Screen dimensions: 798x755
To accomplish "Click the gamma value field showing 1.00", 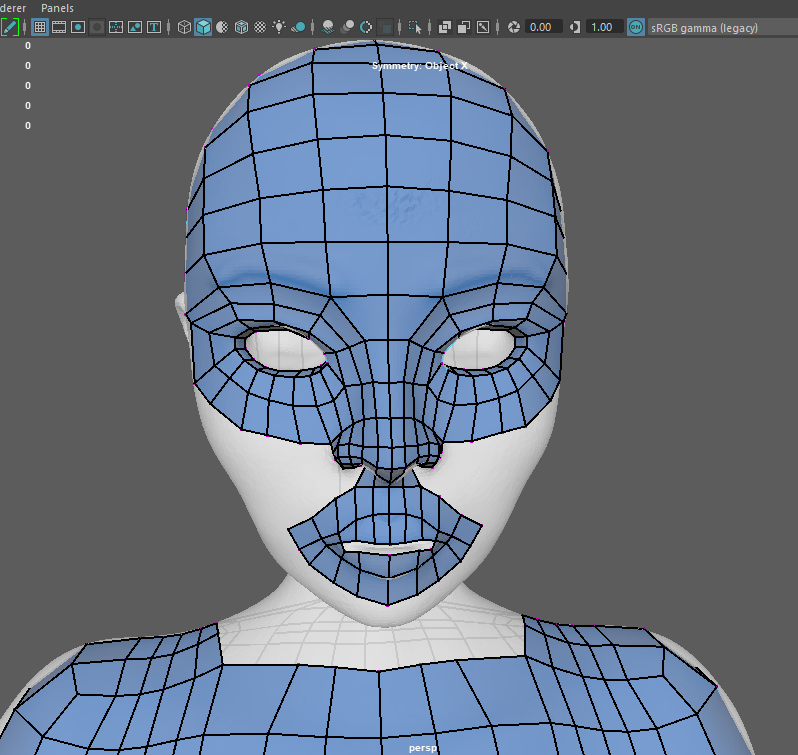I will 603,27.
